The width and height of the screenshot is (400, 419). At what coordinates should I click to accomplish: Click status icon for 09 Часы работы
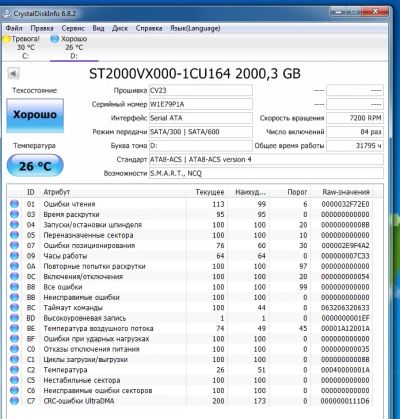14,256
